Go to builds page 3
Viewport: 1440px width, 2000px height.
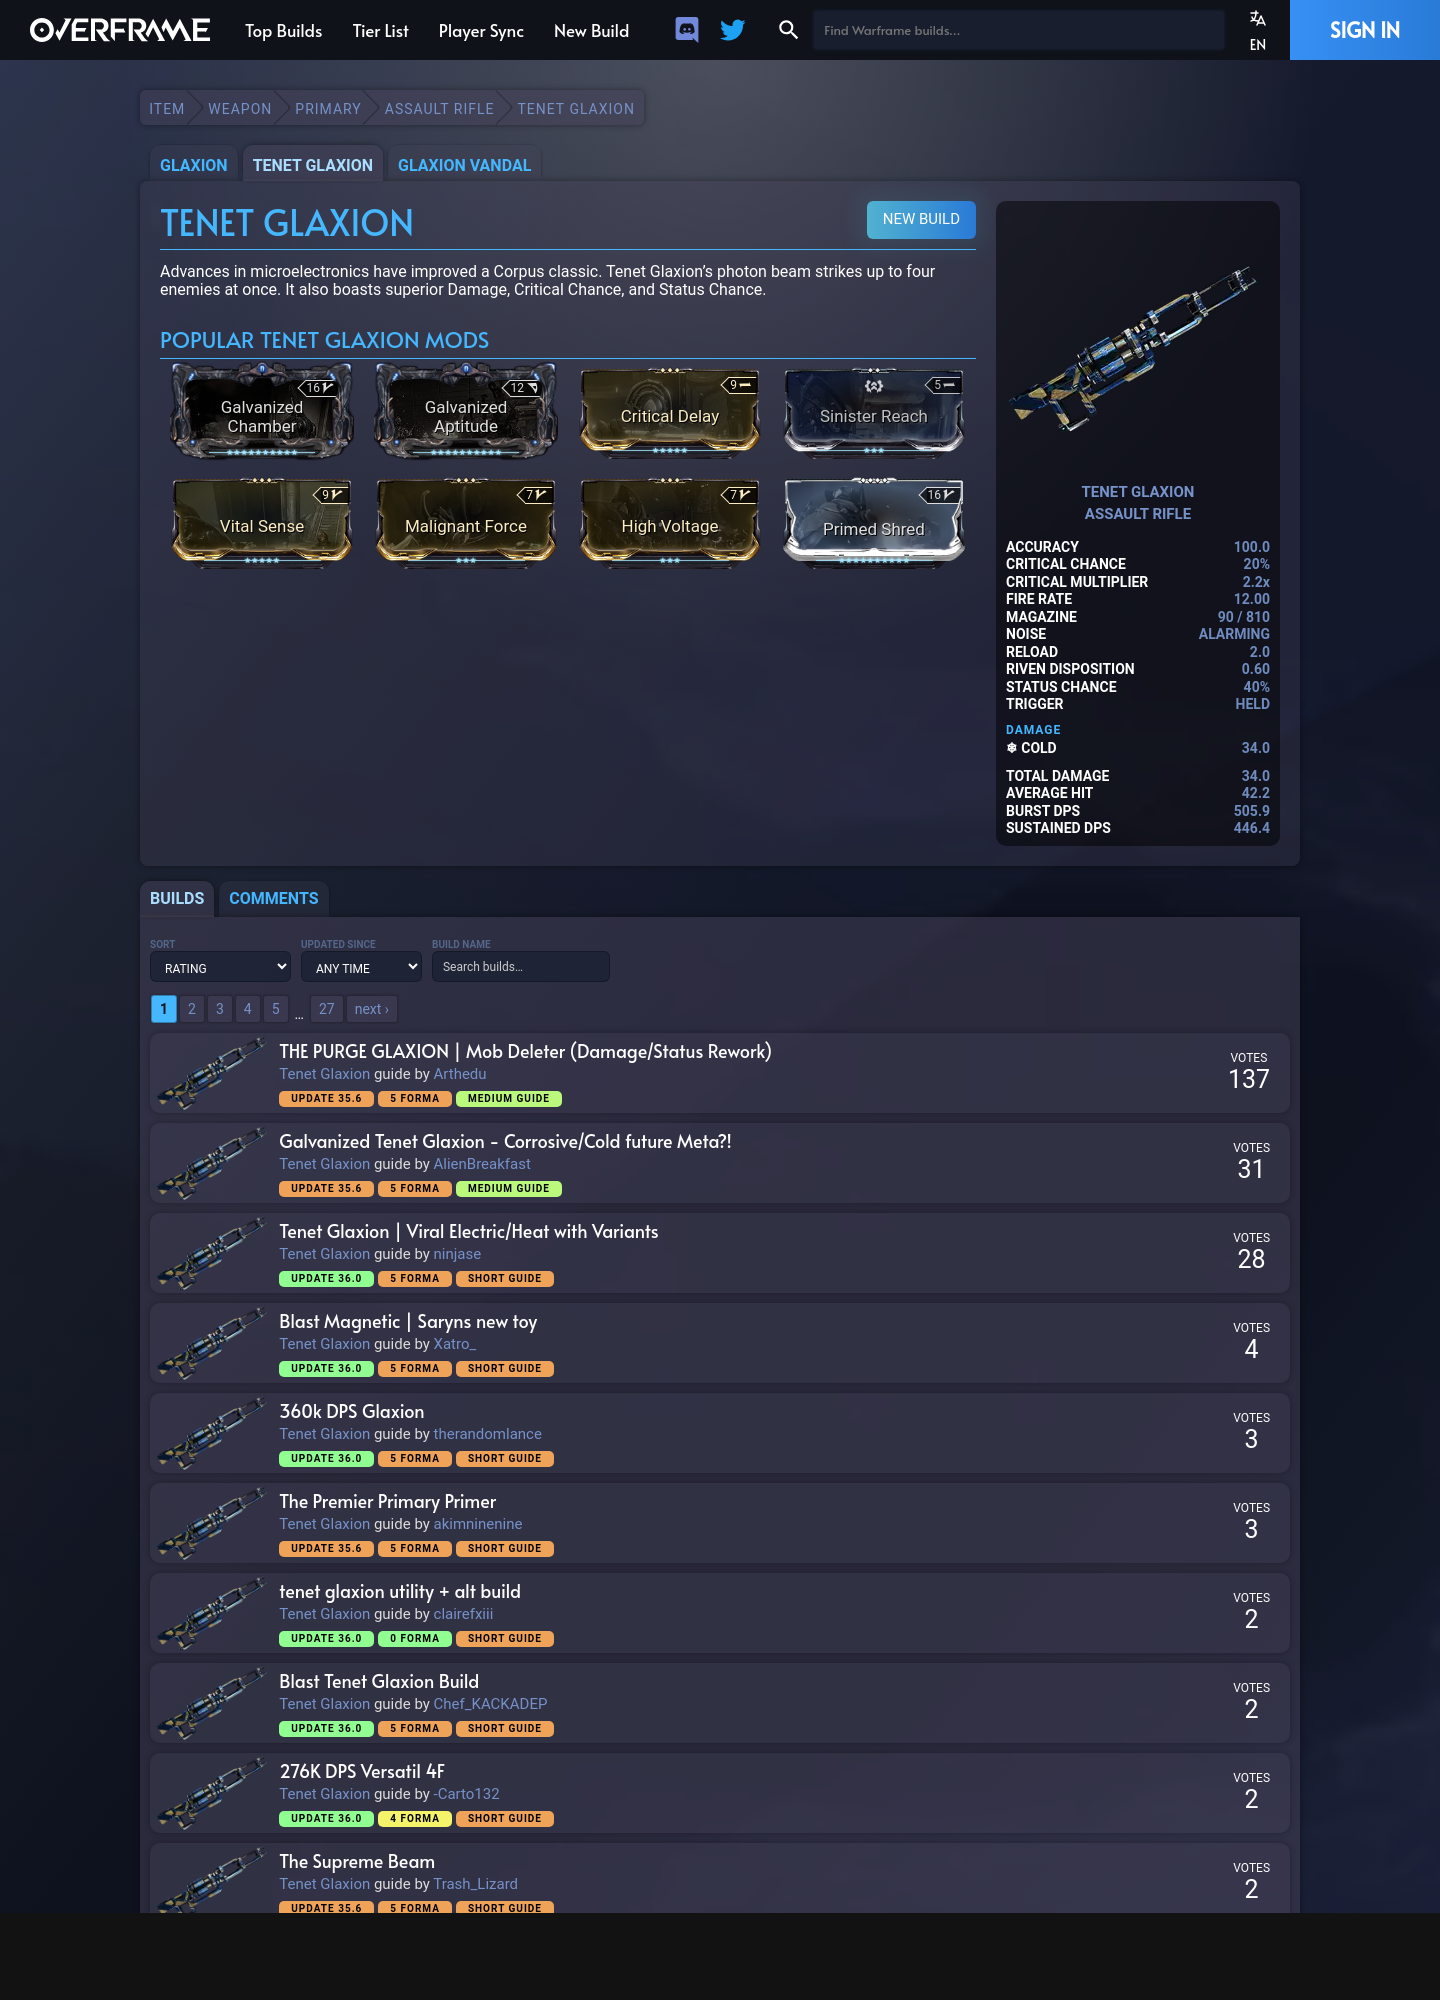[220, 1009]
